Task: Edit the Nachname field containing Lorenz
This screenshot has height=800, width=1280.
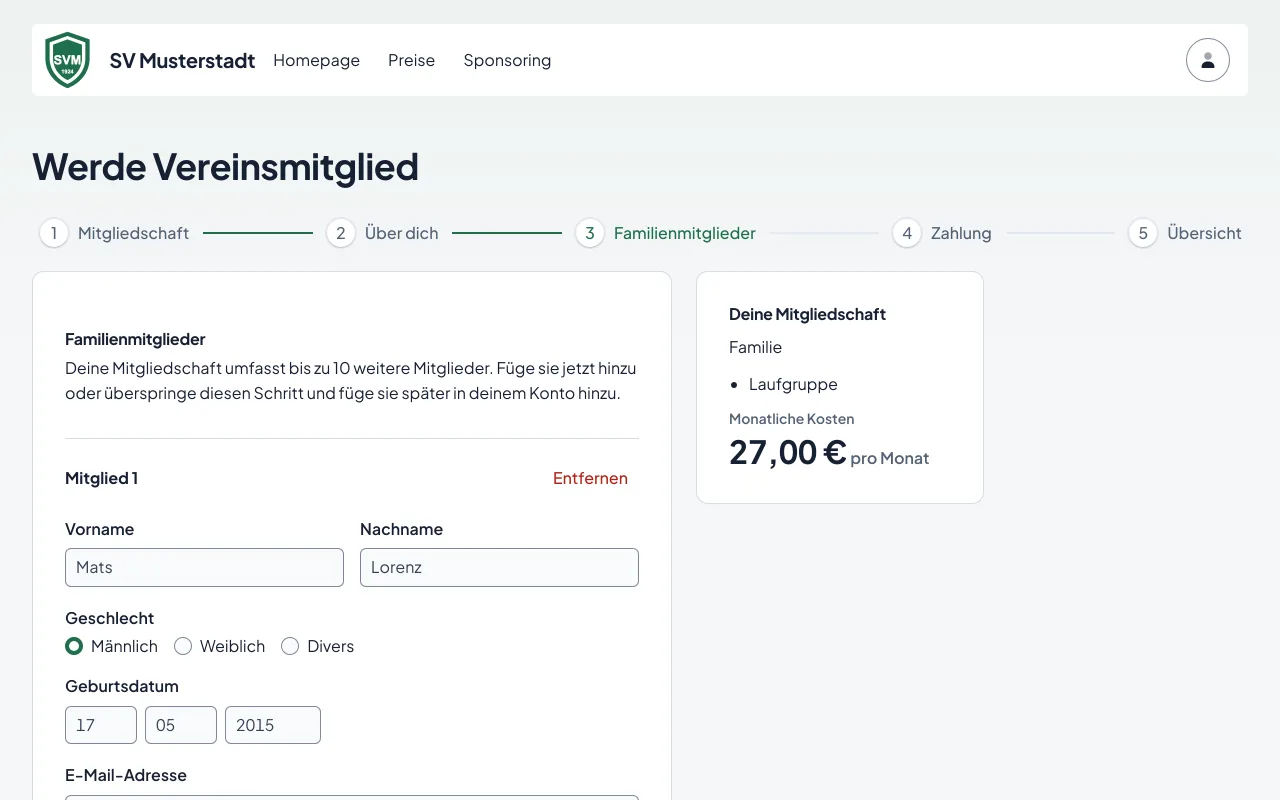Action: (499, 567)
